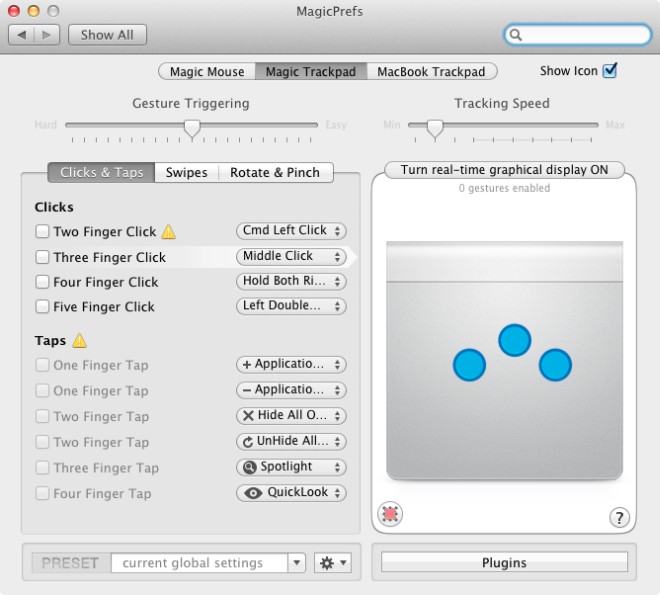The image size is (660, 595).
Task: Click the leftmost blue finger dot on trackpad
Action: 469,365
